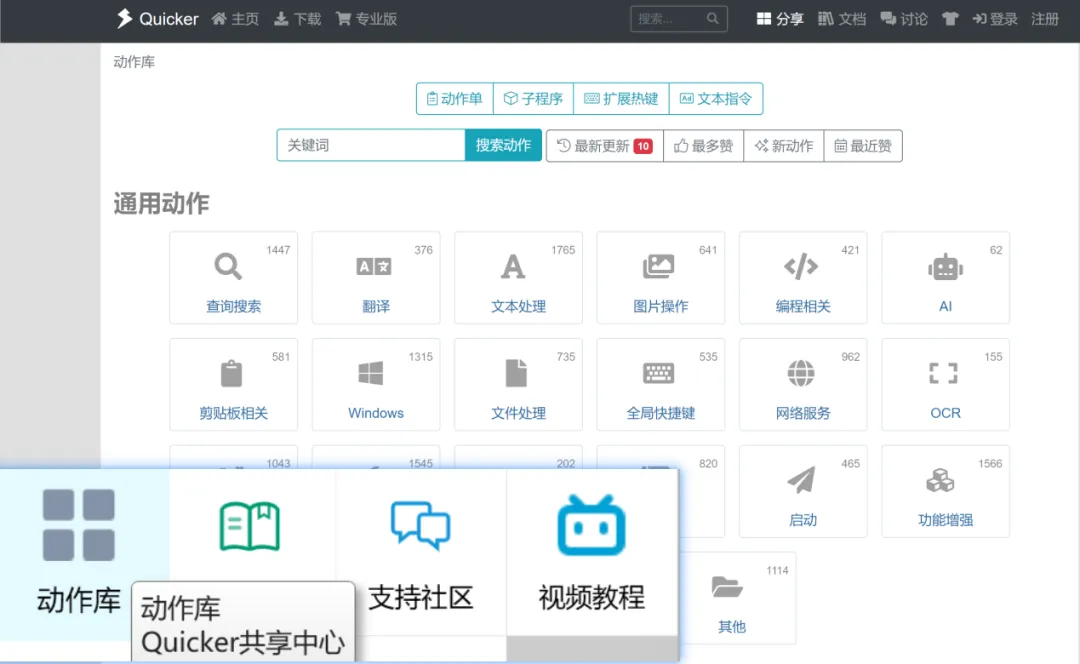Click the 查询搜索 category label
The image size is (1080, 664).
[x=233, y=307]
